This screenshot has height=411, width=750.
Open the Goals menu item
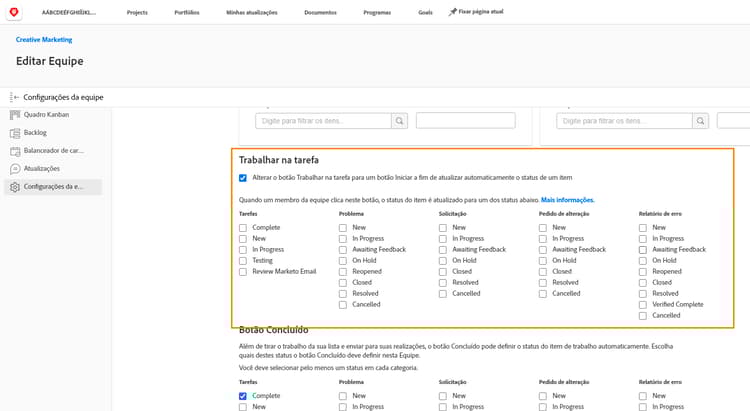pos(425,12)
